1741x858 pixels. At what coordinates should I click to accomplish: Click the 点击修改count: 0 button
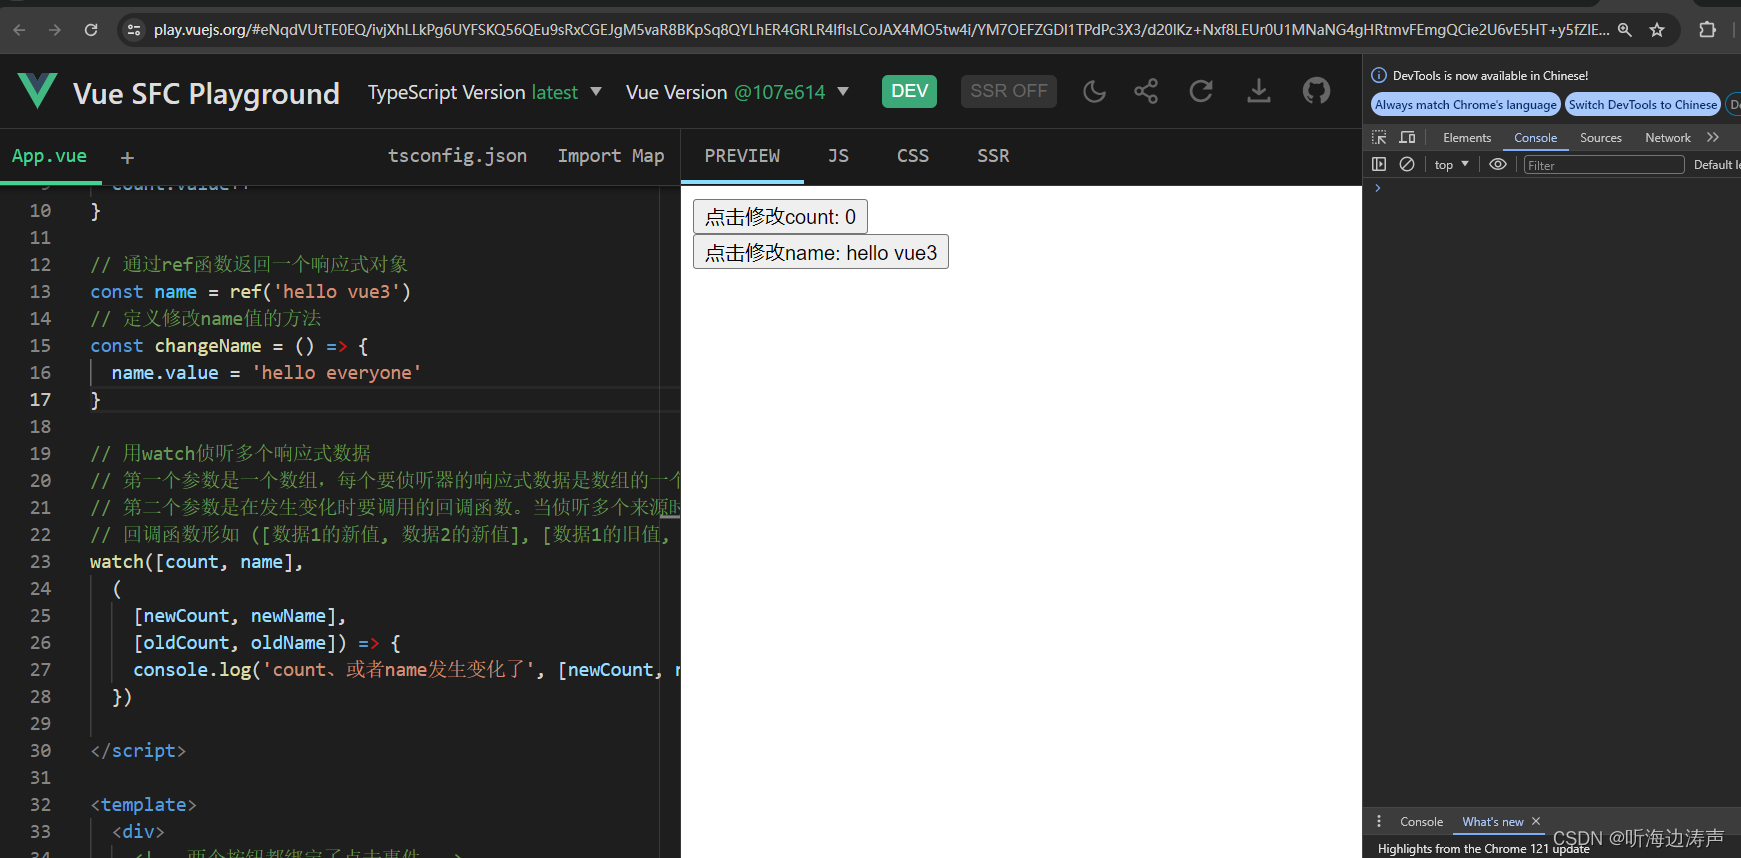tap(780, 217)
